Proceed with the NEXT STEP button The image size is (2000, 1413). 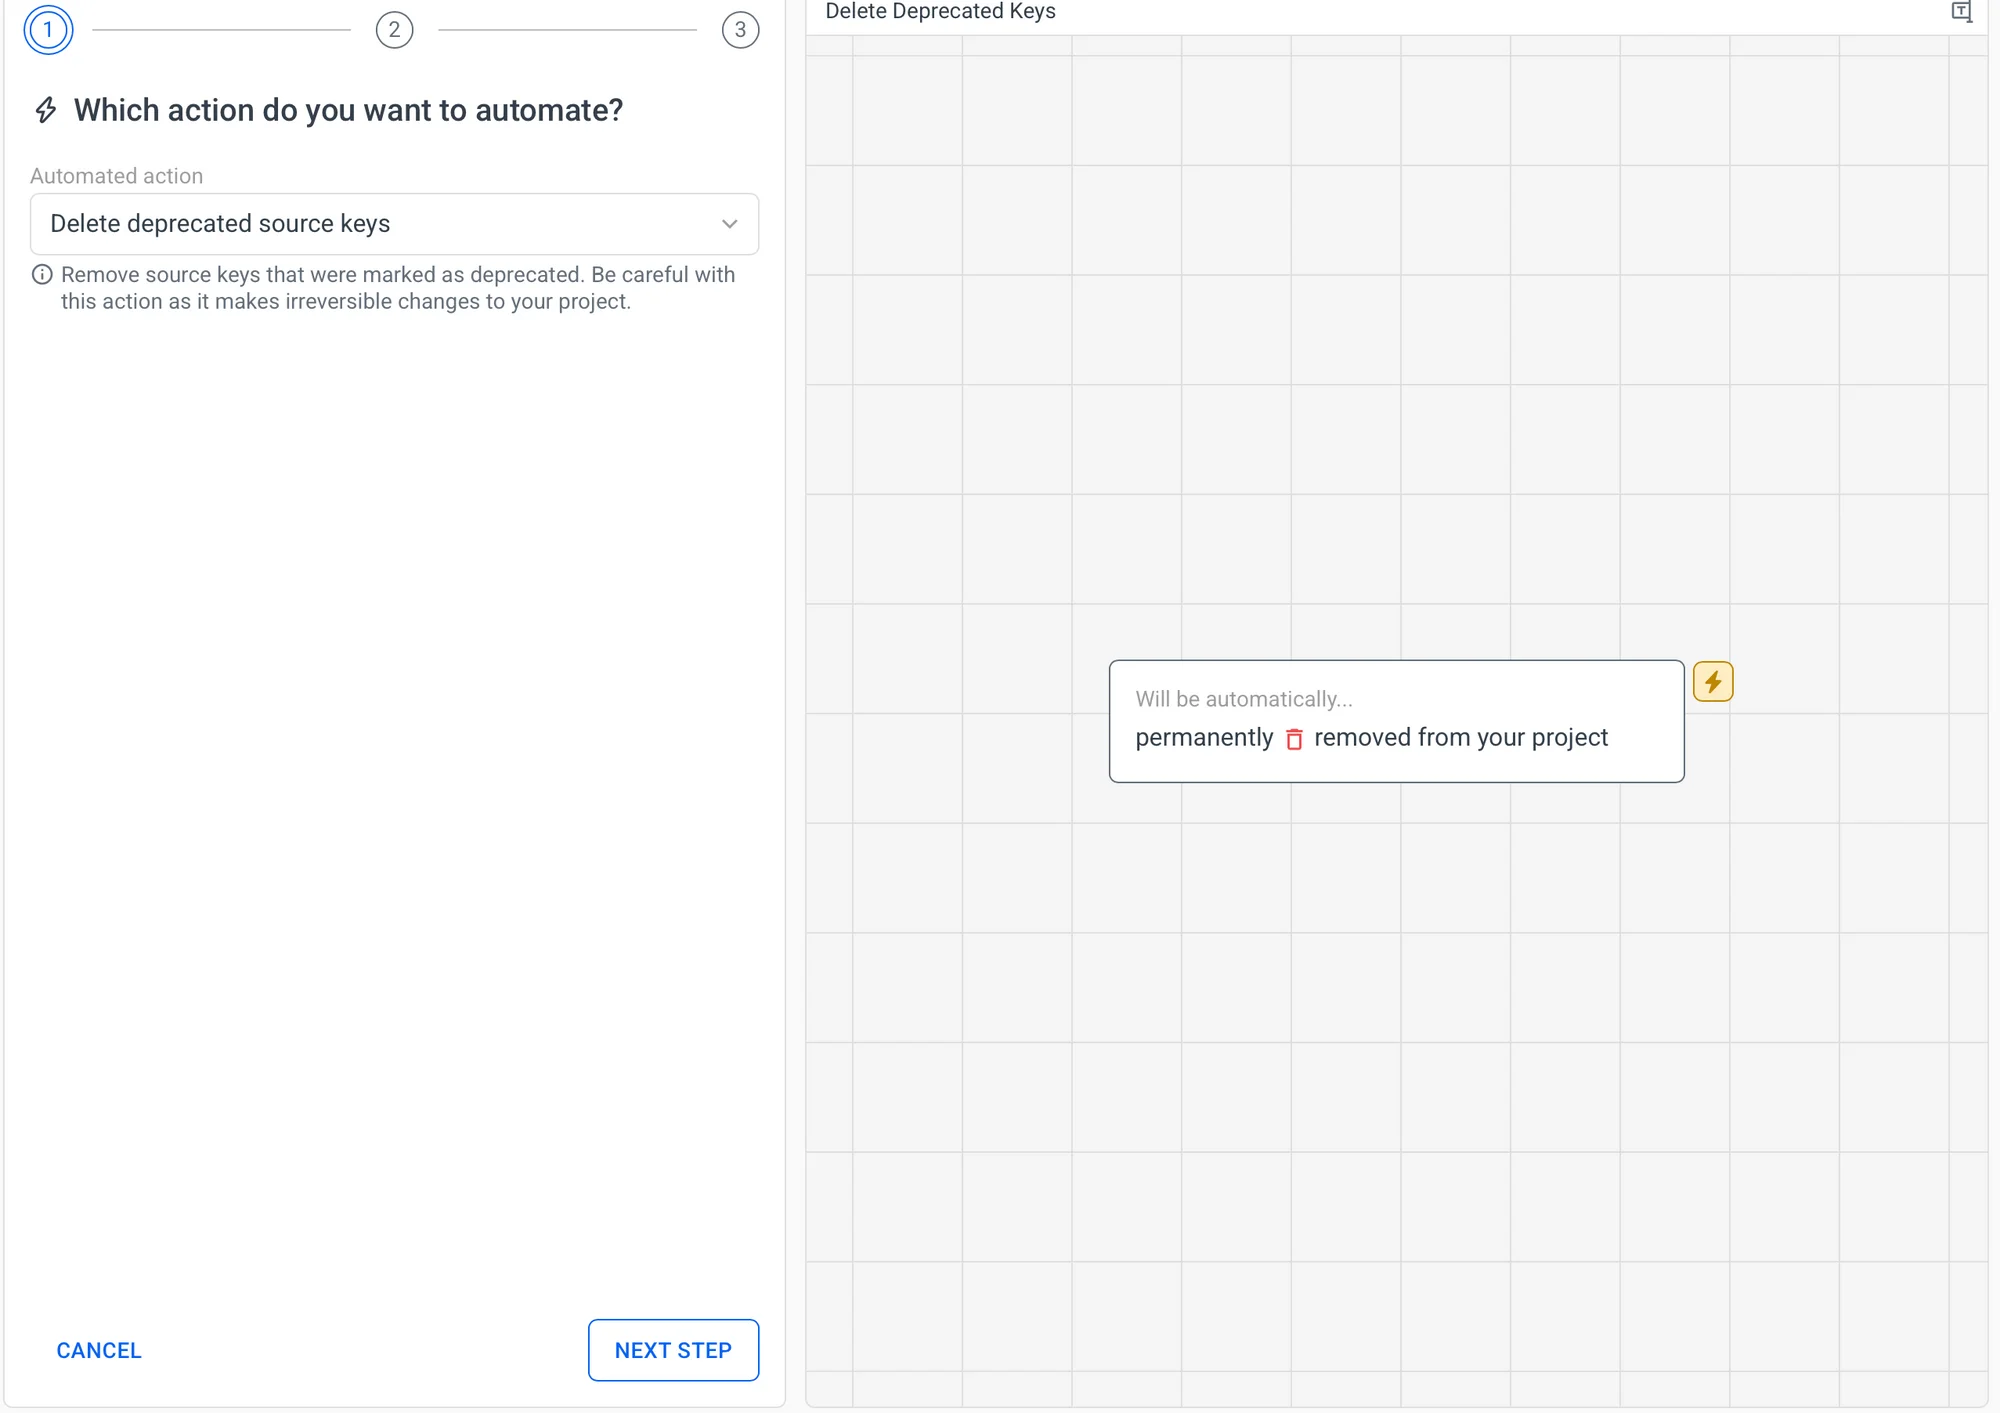673,1350
